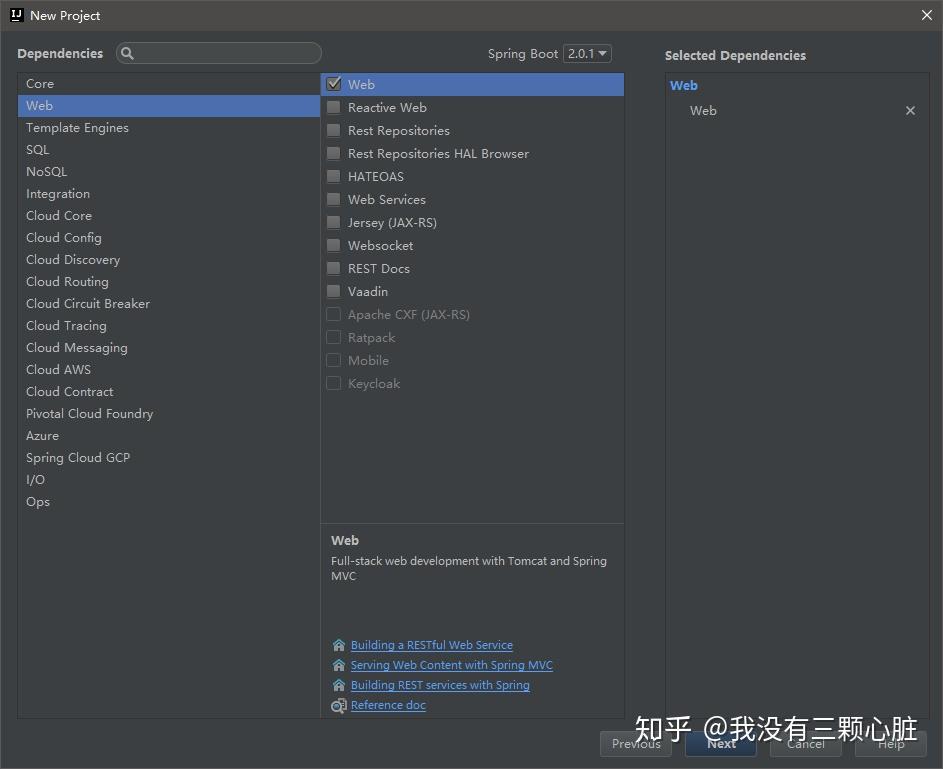Select the Web category in list
The width and height of the screenshot is (943, 769).
click(169, 106)
